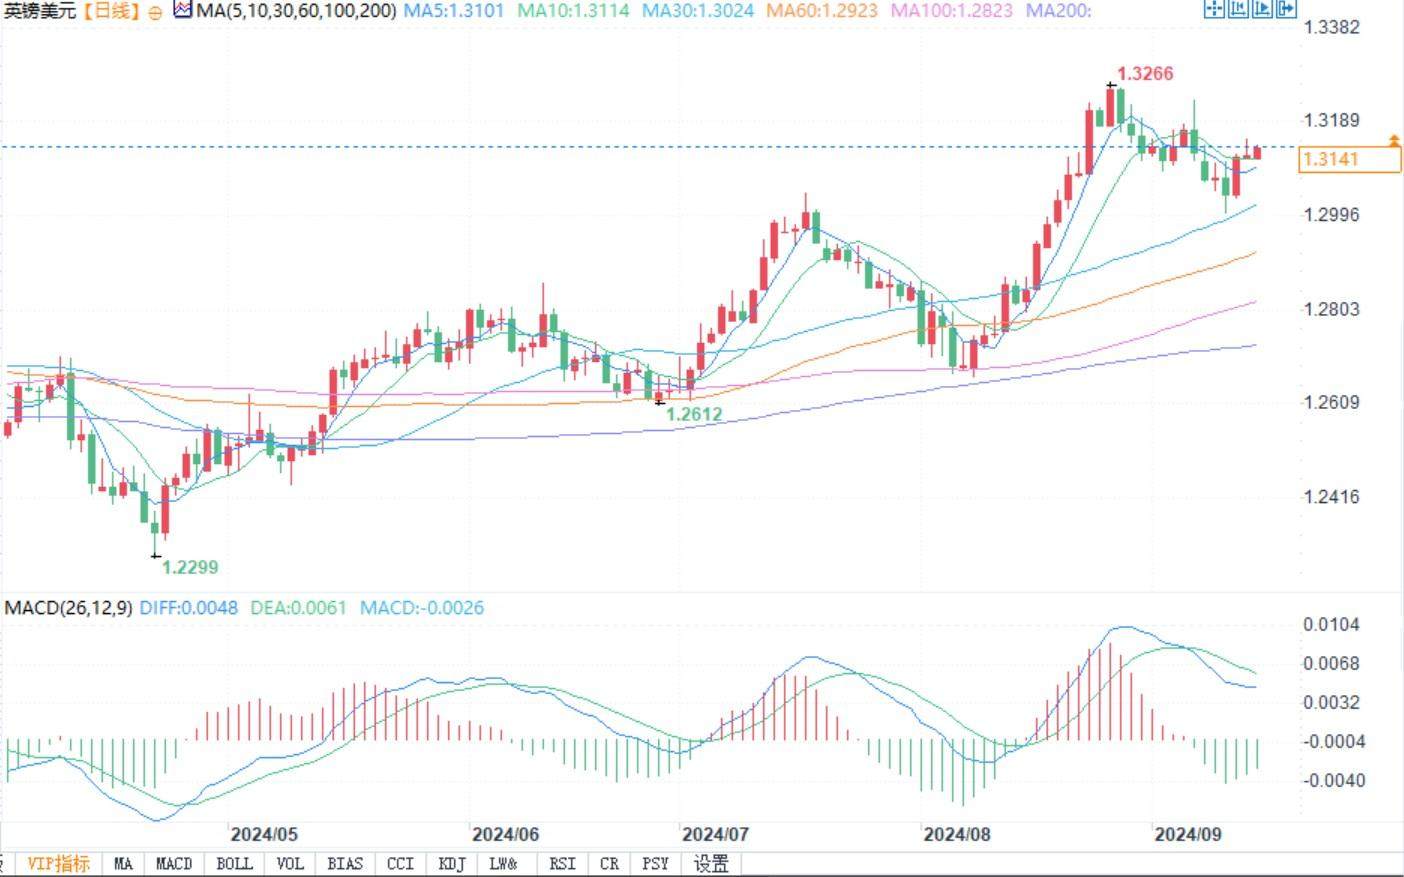
Task: Click the orange circle icon beside 日线
Action: click(x=155, y=12)
